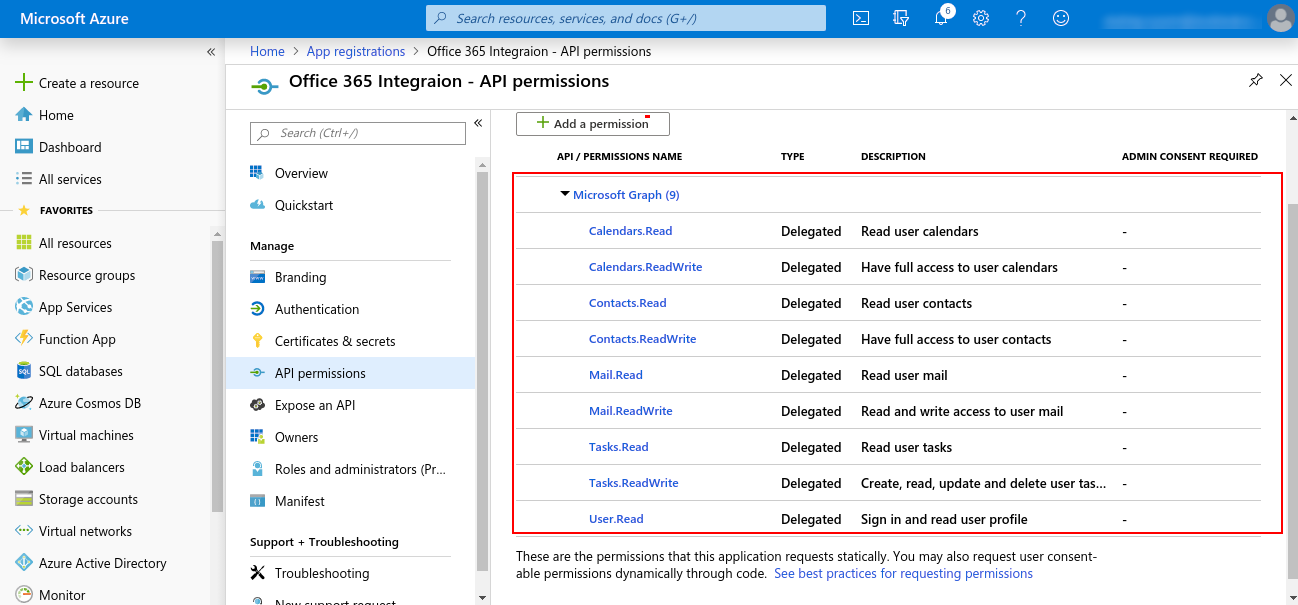1298x605 pixels.
Task: Open the Calendars.ReadWrite permission link
Action: click(645, 267)
